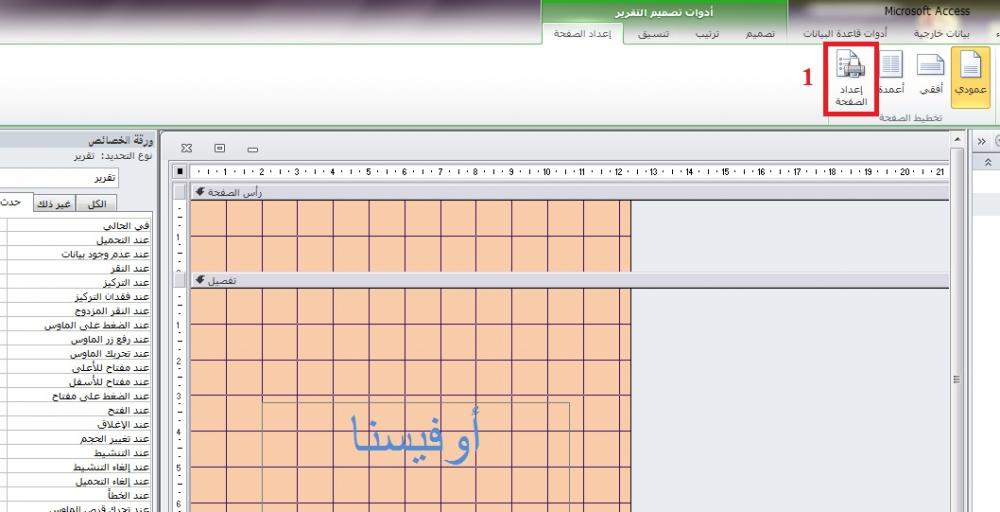Select عمودي portrait orientation

coord(969,76)
